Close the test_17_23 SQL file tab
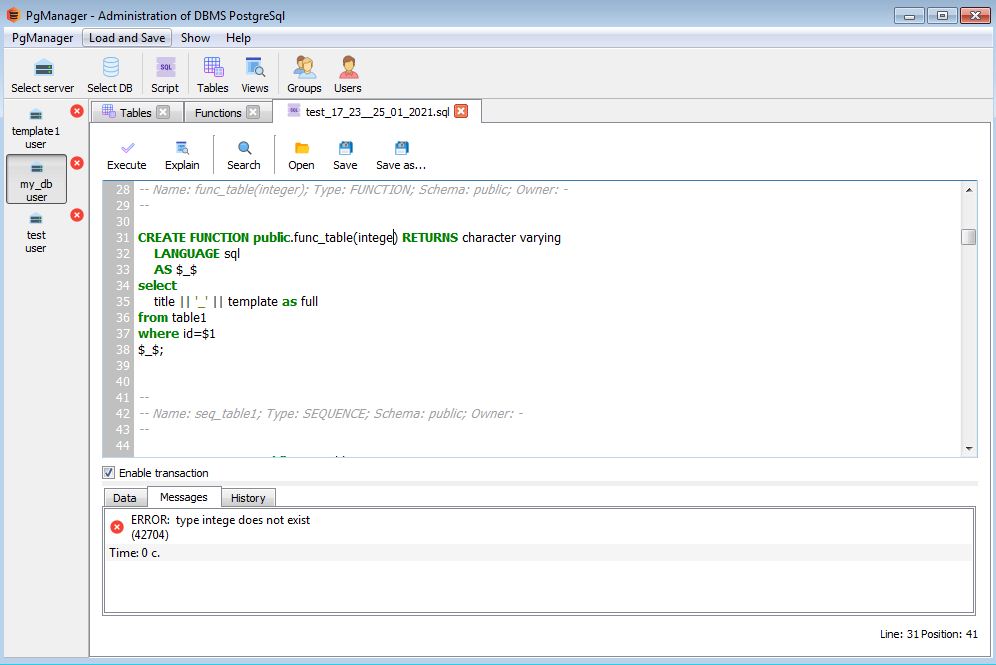The height and width of the screenshot is (665, 996). coord(461,111)
